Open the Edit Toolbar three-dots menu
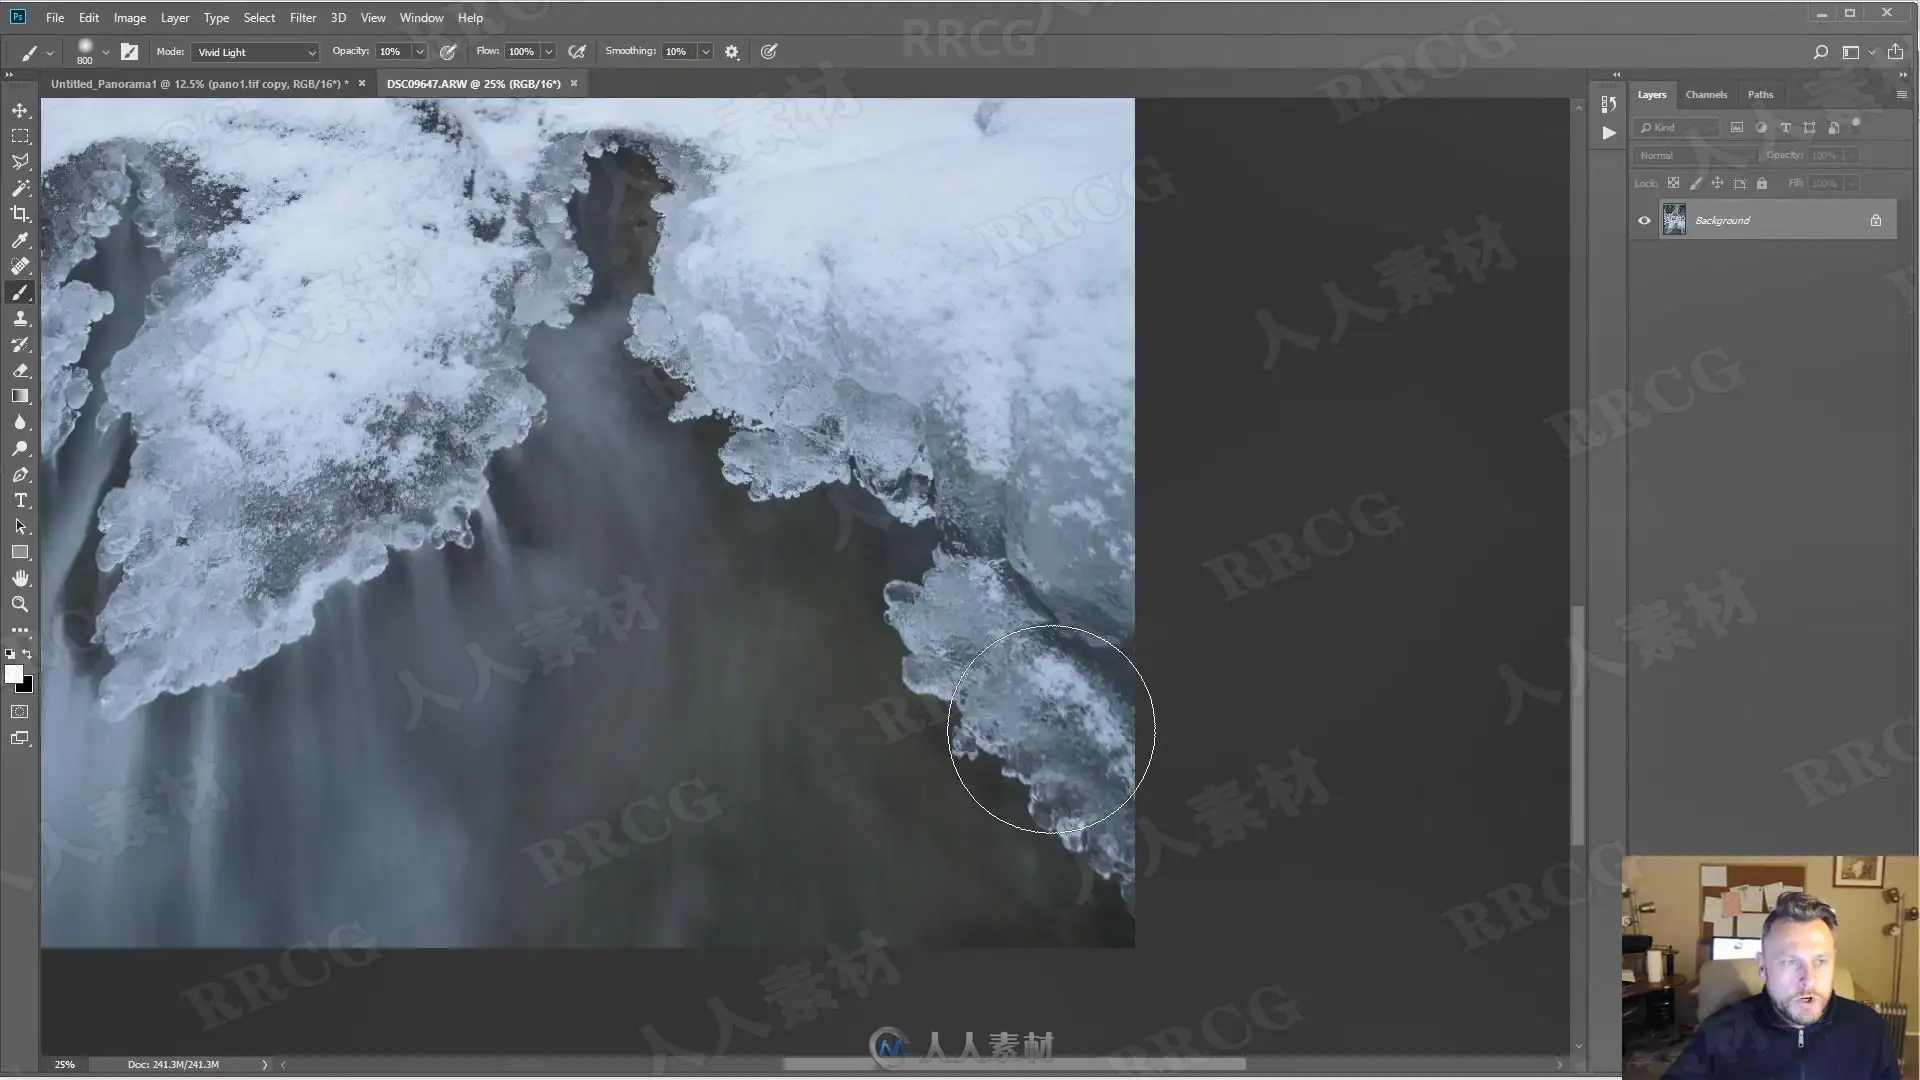 click(x=20, y=630)
